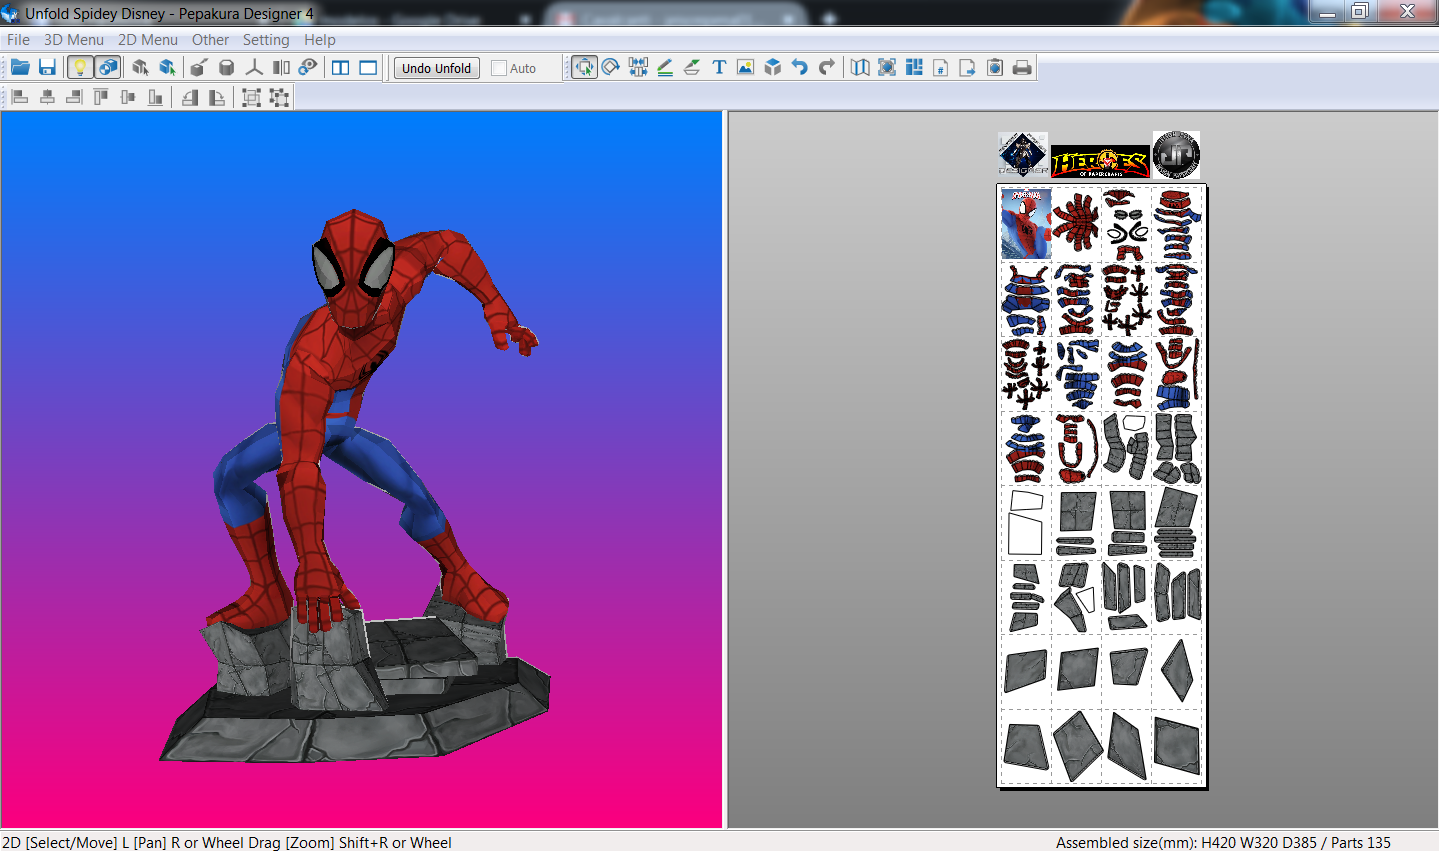Select the Rotate part tool
Screen dimensions: 1439x851
point(611,68)
